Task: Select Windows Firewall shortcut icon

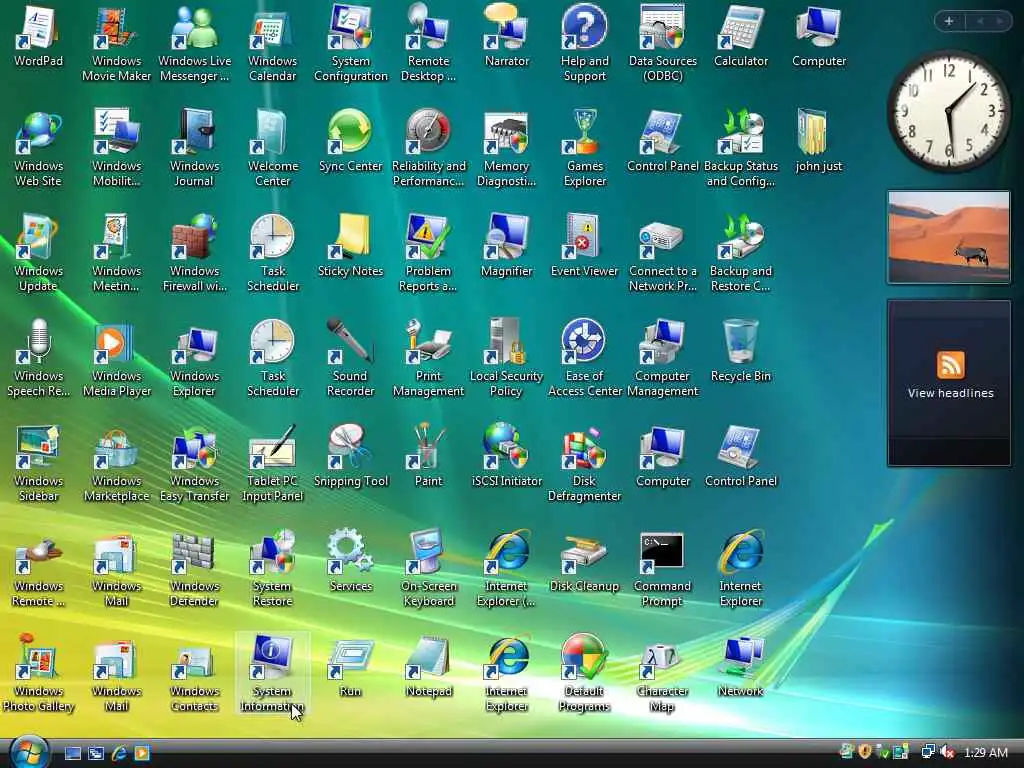Action: tap(195, 253)
